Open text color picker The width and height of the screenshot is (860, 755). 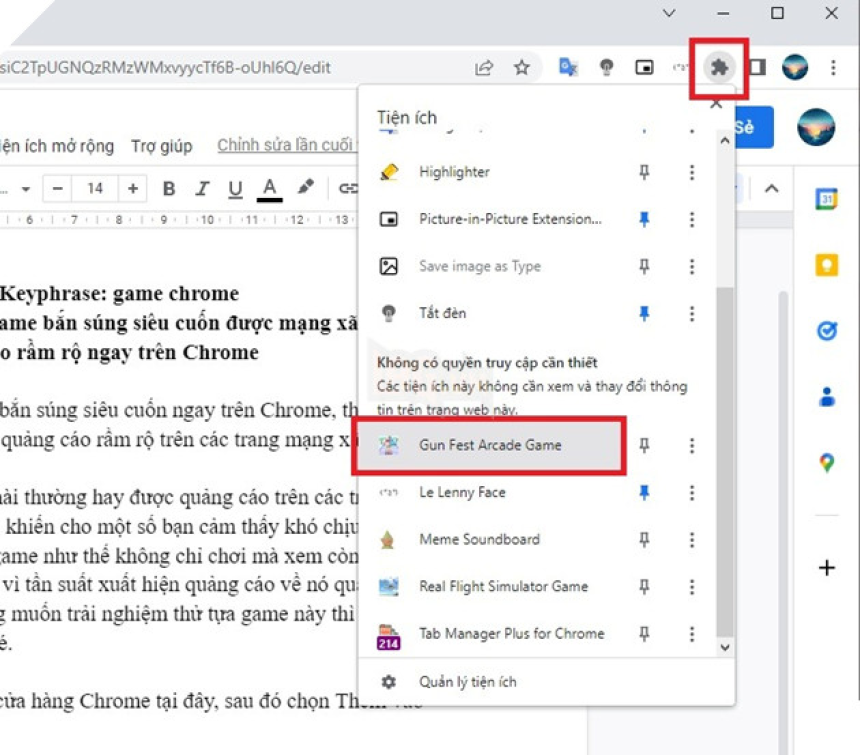point(269,189)
